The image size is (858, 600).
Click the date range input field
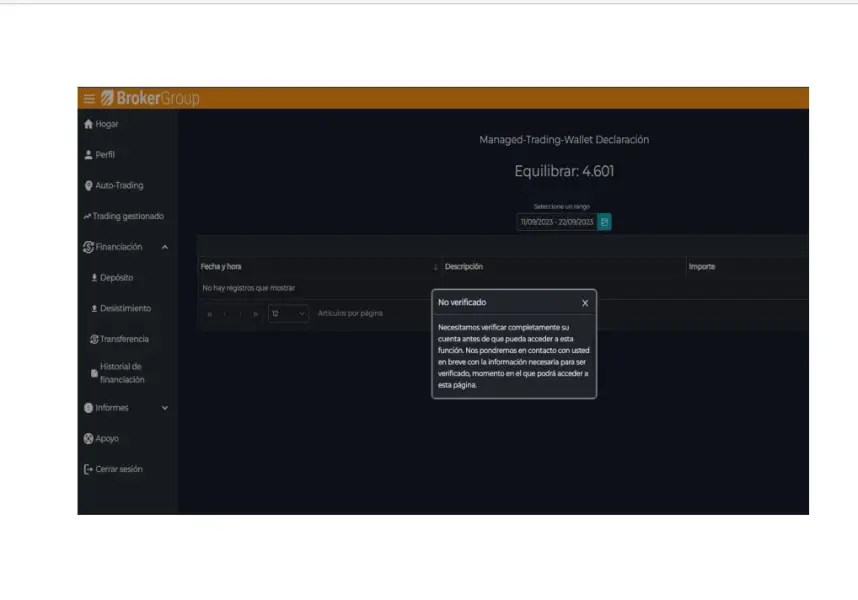[556, 222]
